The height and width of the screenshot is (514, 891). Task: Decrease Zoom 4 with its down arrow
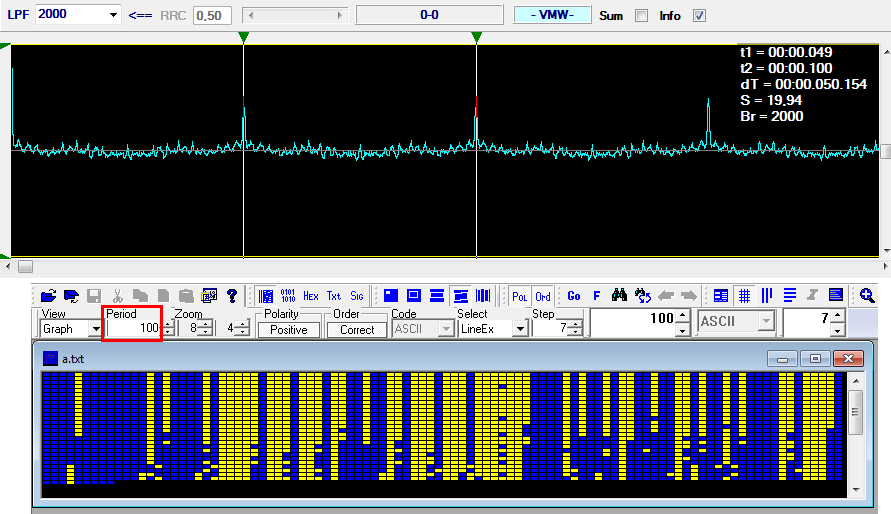[243, 332]
